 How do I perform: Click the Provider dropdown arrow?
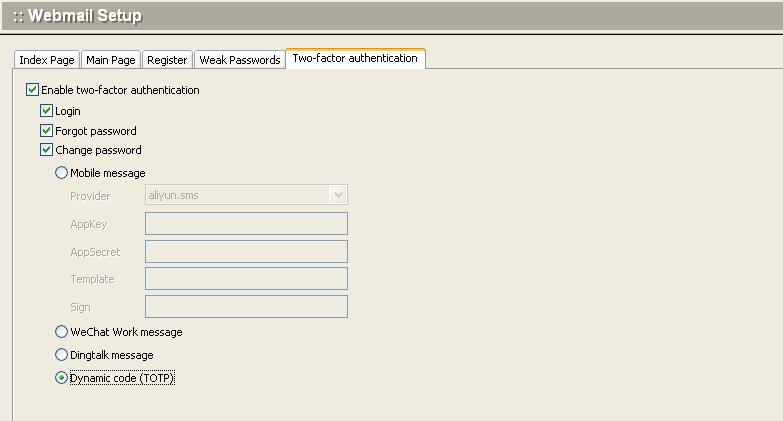[x=338, y=195]
